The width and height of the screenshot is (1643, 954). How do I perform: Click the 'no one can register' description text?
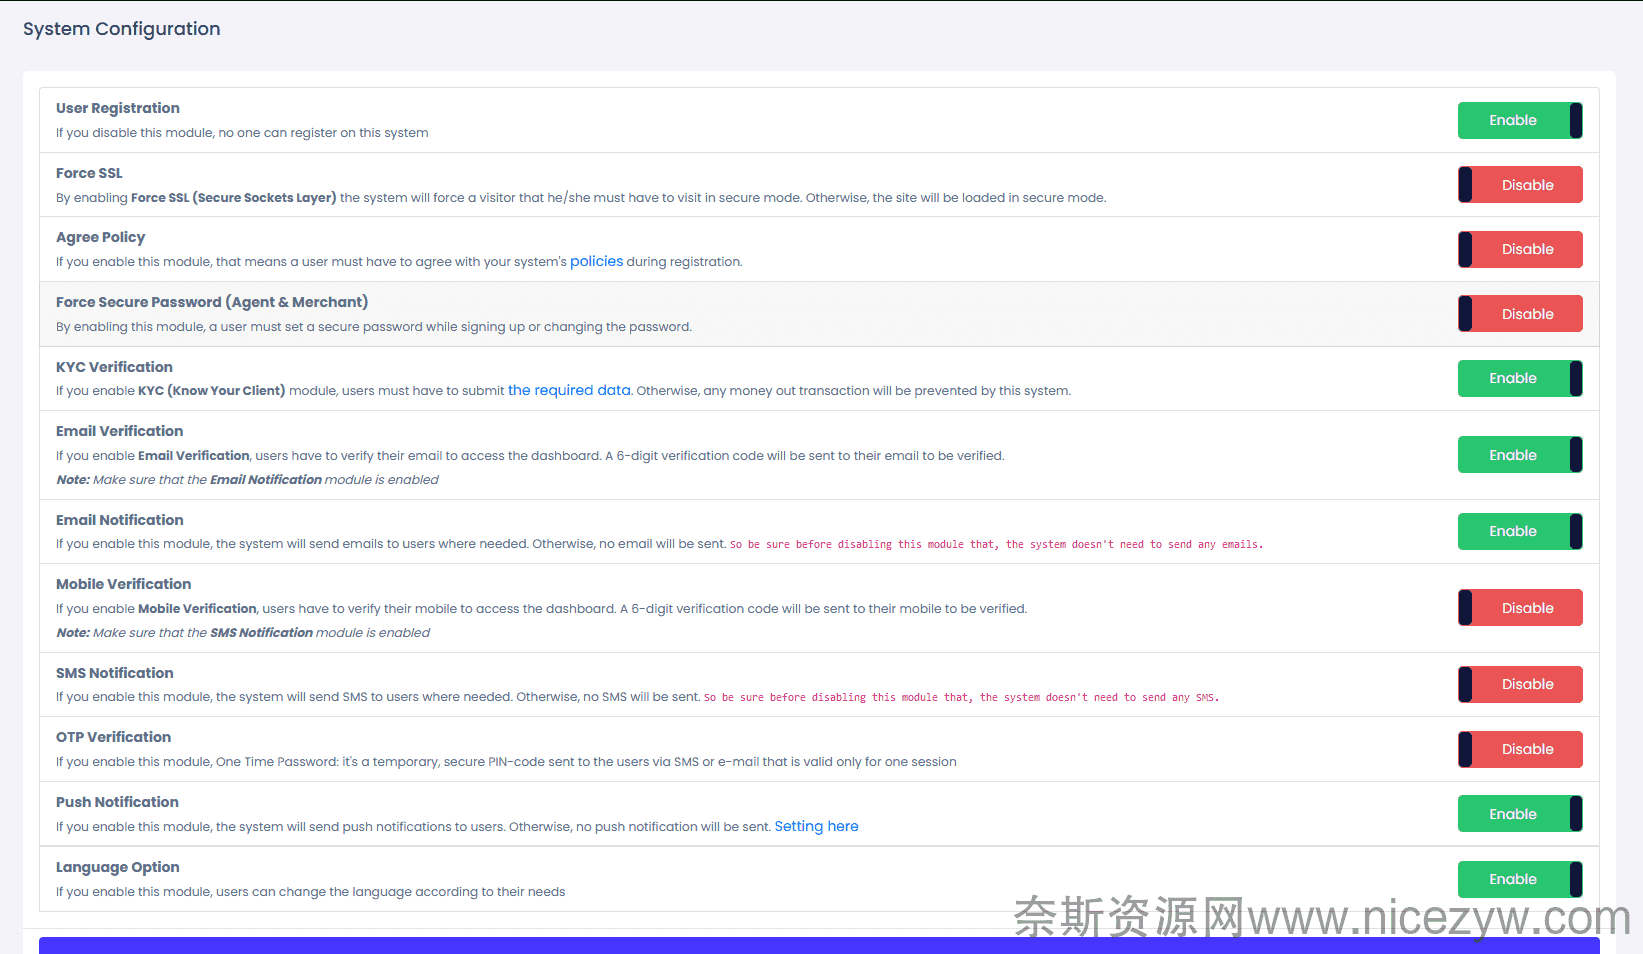242,133
